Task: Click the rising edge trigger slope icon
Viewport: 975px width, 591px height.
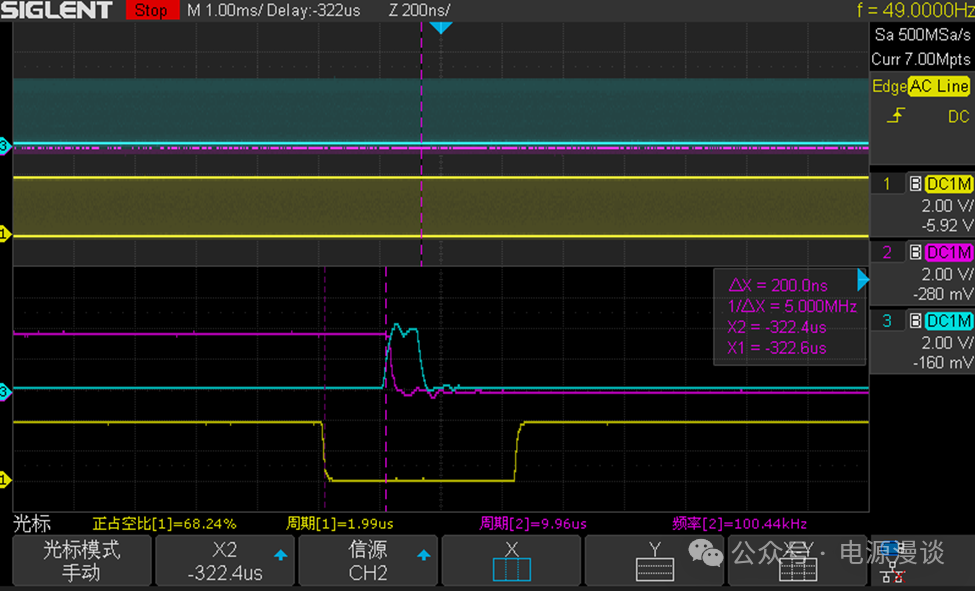Action: tap(895, 117)
